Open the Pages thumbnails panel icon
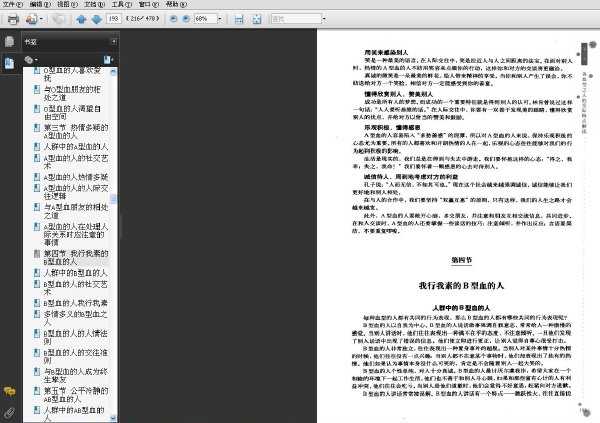Screen dimensions: 600x423 (x=10, y=41)
